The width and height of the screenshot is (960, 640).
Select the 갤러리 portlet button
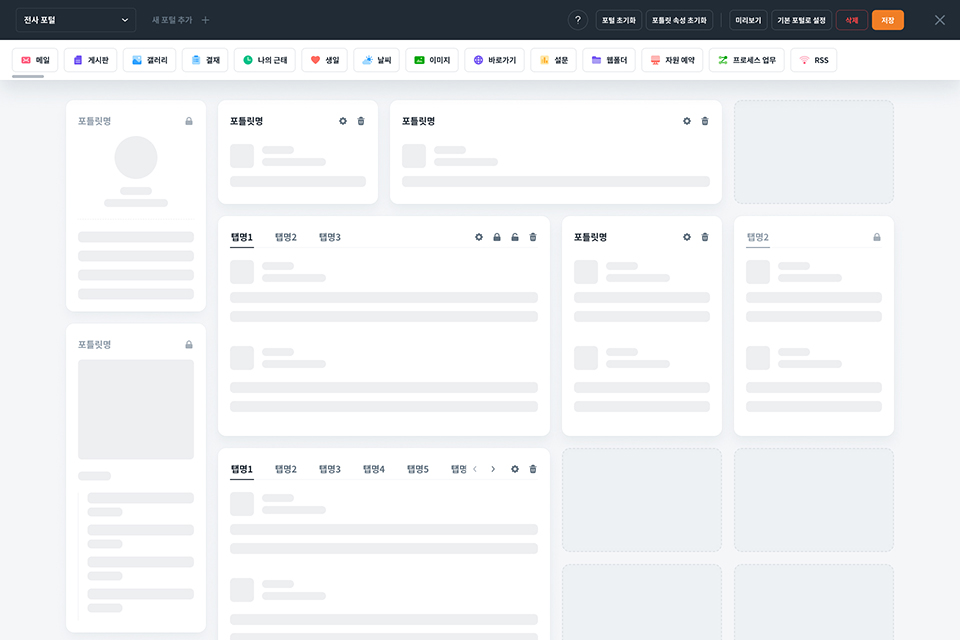pyautogui.click(x=149, y=60)
